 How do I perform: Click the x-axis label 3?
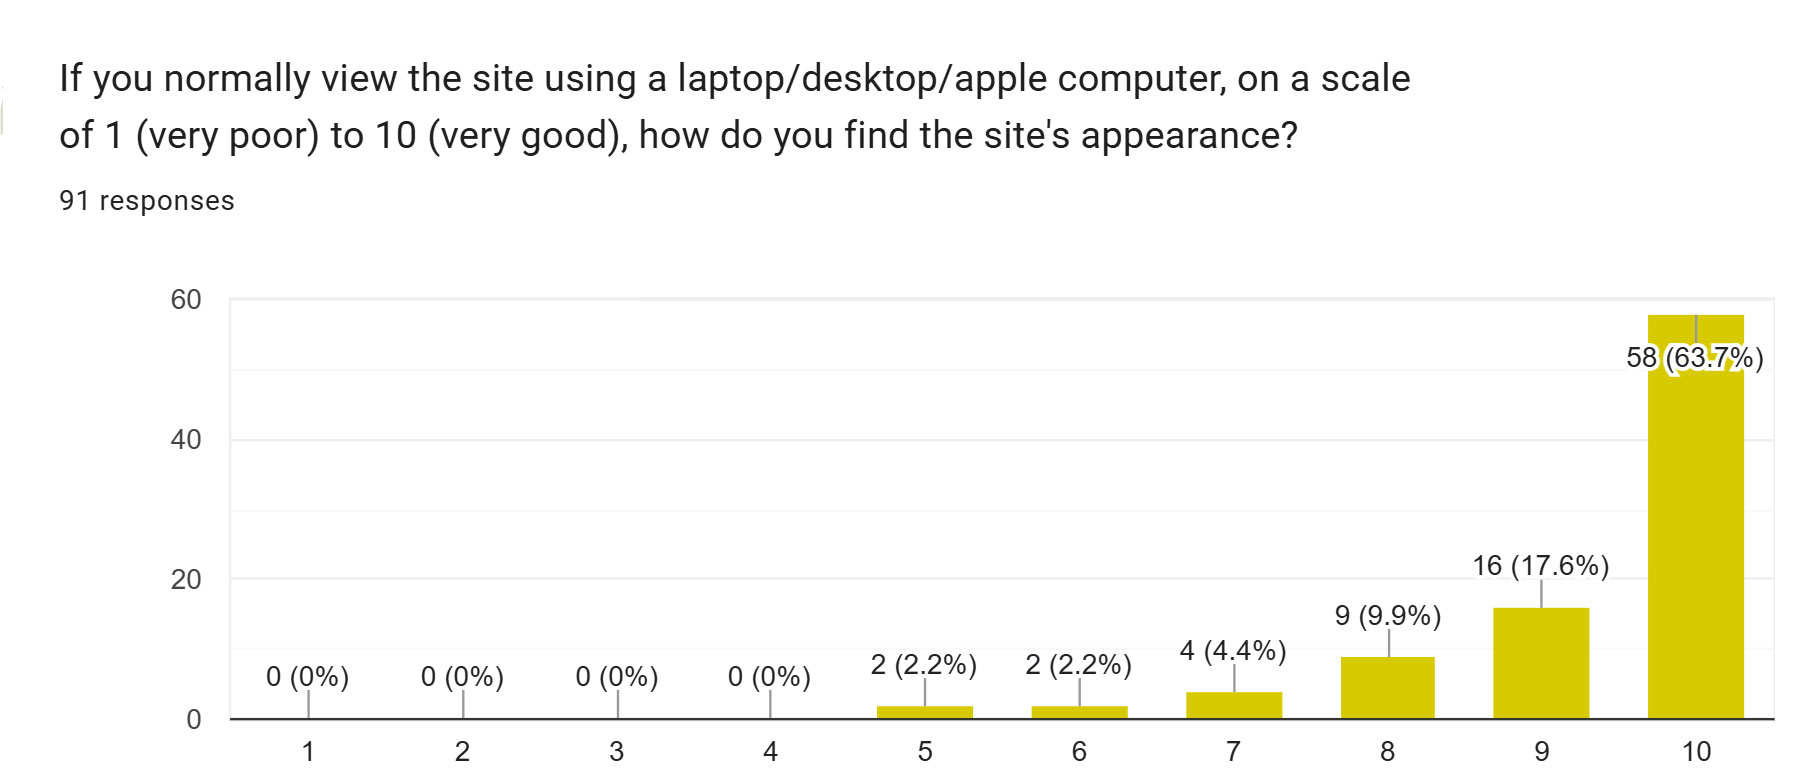pyautogui.click(x=616, y=751)
